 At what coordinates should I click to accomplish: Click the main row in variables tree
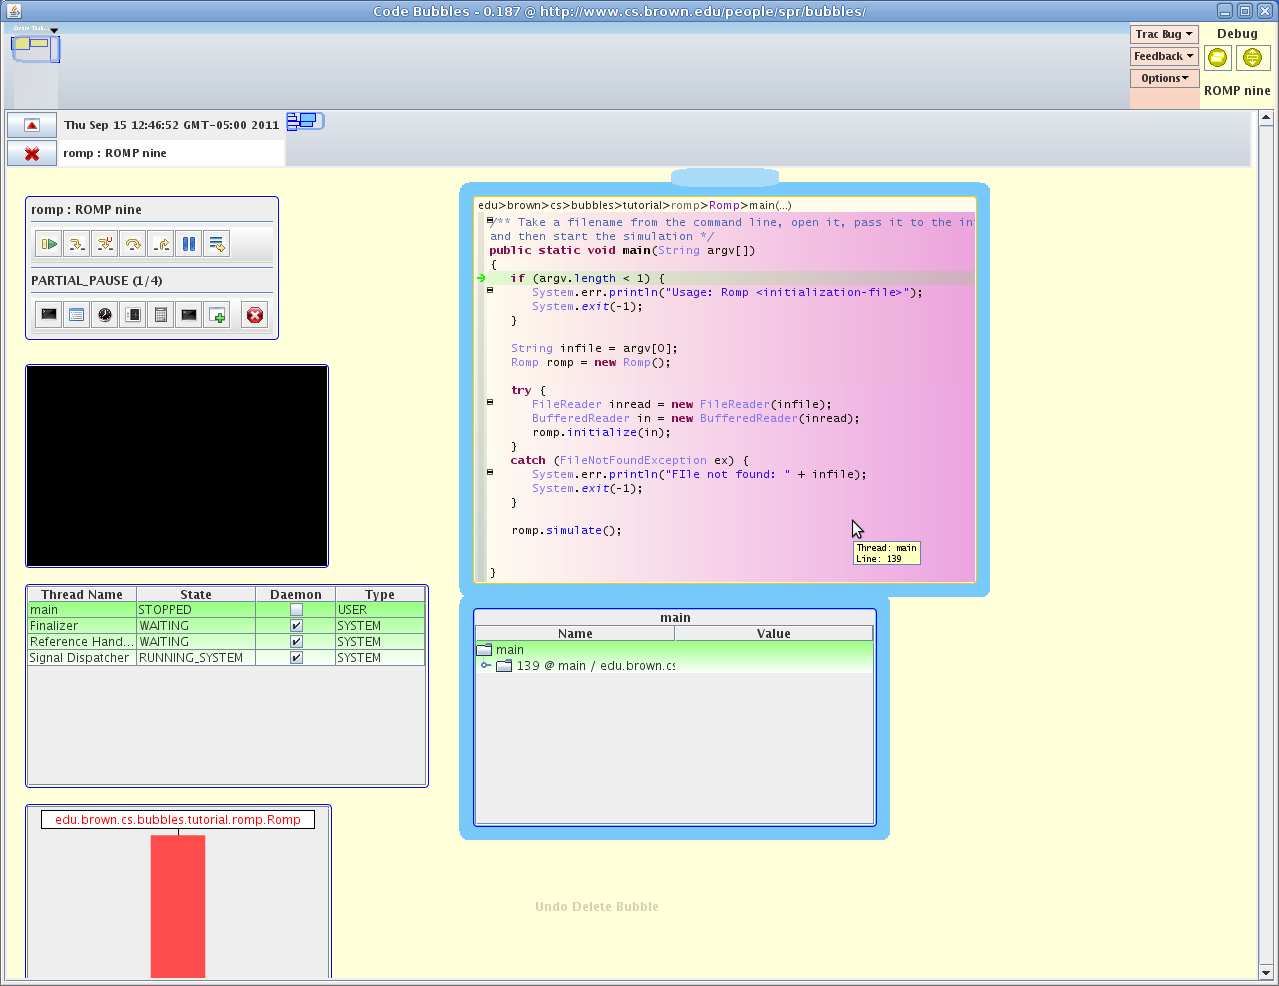(x=674, y=650)
